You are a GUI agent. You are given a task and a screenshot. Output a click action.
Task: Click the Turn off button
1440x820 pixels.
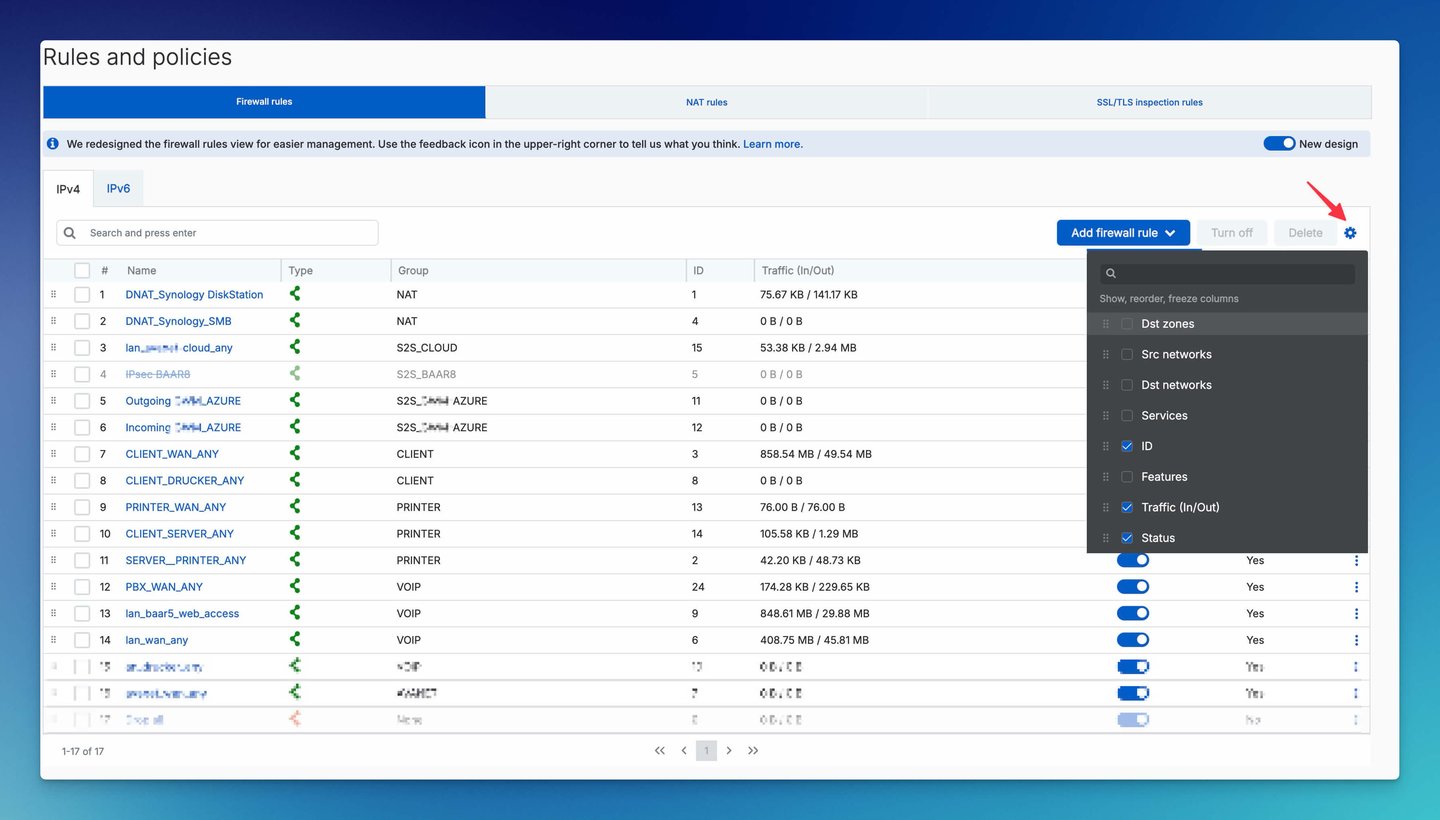[1232, 233]
